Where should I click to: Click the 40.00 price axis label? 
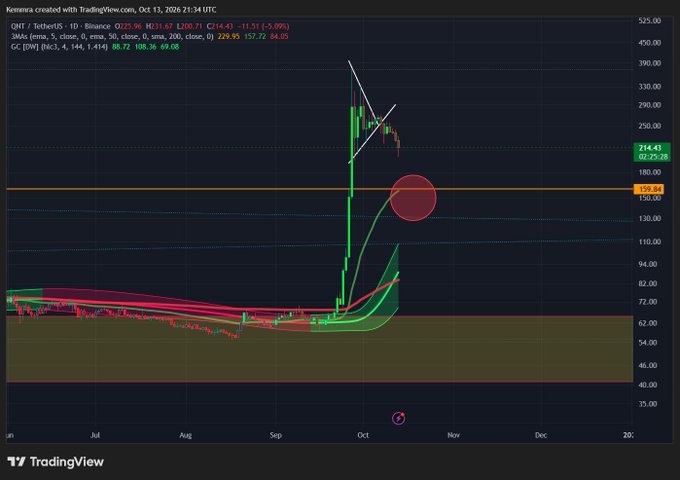pyautogui.click(x=648, y=385)
